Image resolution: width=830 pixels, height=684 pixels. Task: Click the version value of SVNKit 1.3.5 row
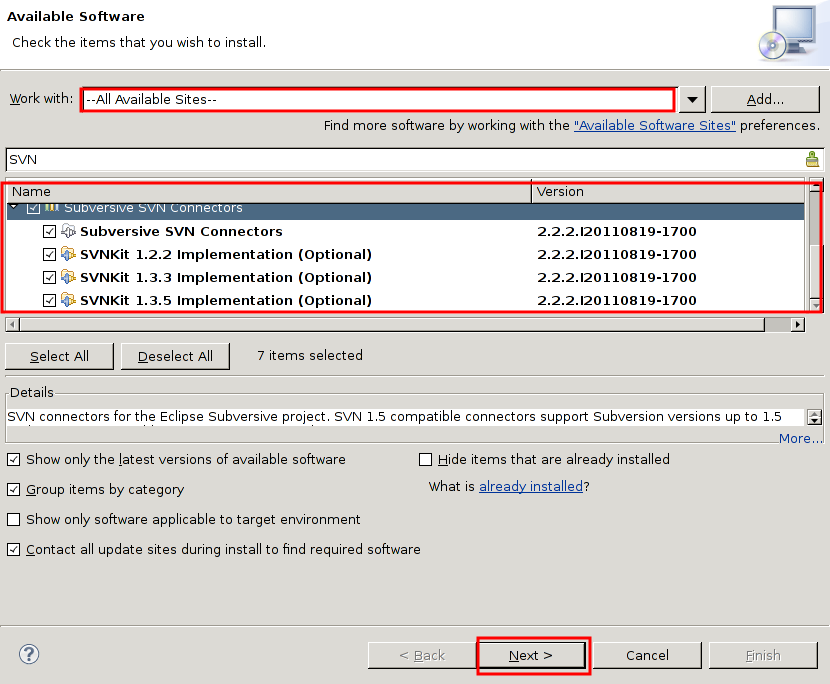coord(617,301)
